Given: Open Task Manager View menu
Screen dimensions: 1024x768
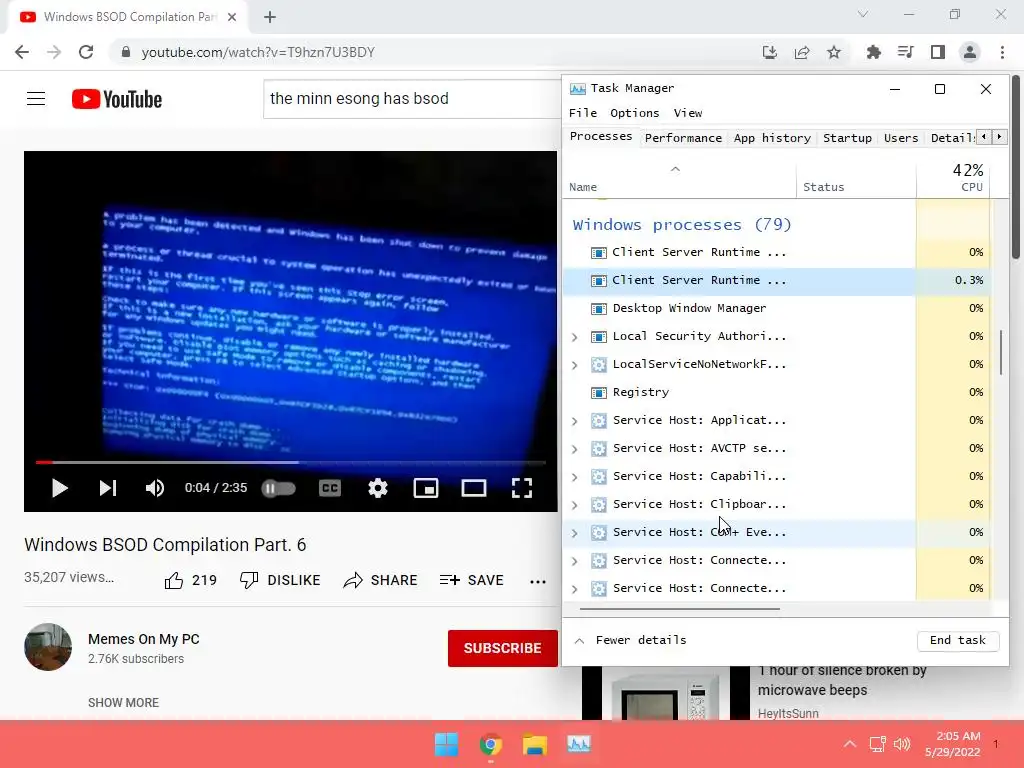Looking at the screenshot, I should click(688, 113).
